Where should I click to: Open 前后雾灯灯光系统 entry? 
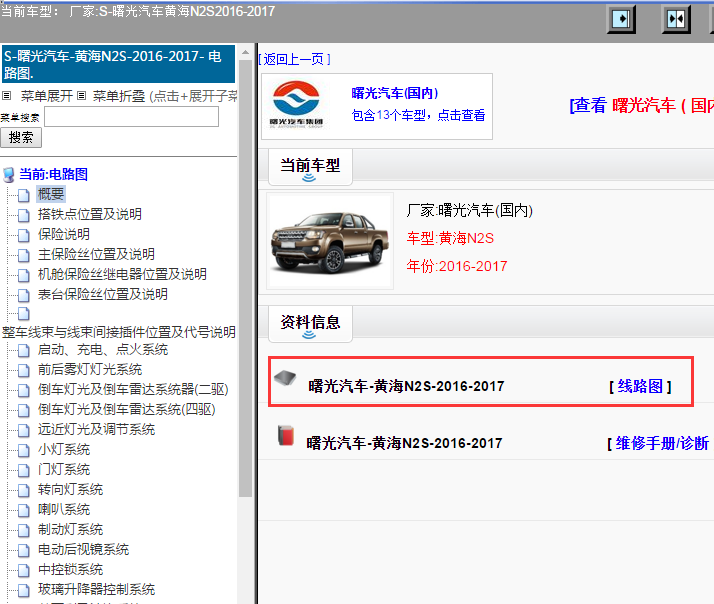pos(90,369)
